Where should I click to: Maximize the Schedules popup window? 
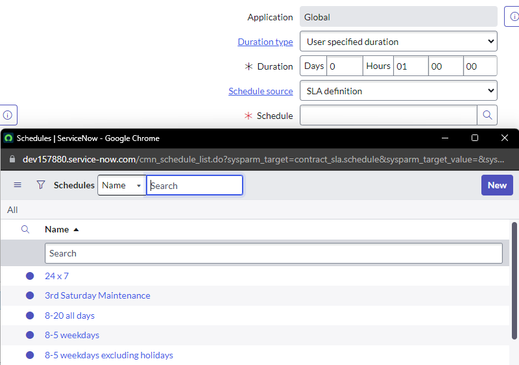click(475, 138)
